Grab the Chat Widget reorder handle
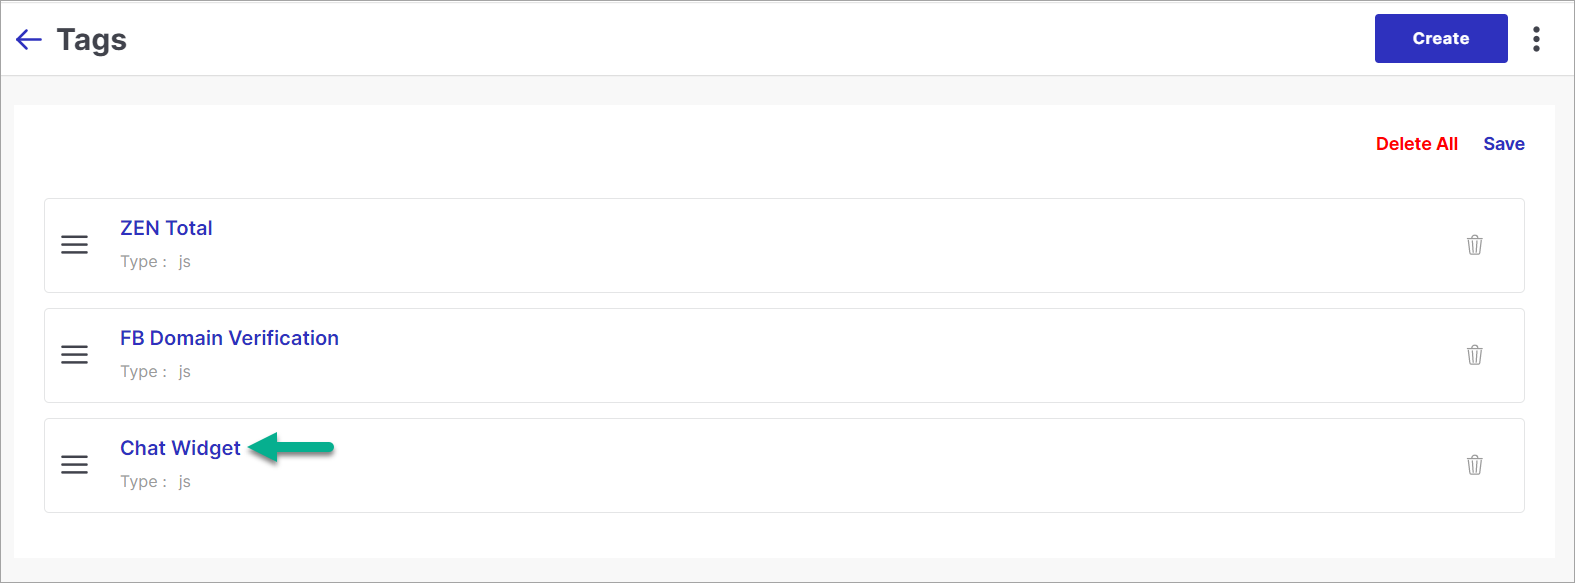This screenshot has width=1575, height=583. [75, 465]
